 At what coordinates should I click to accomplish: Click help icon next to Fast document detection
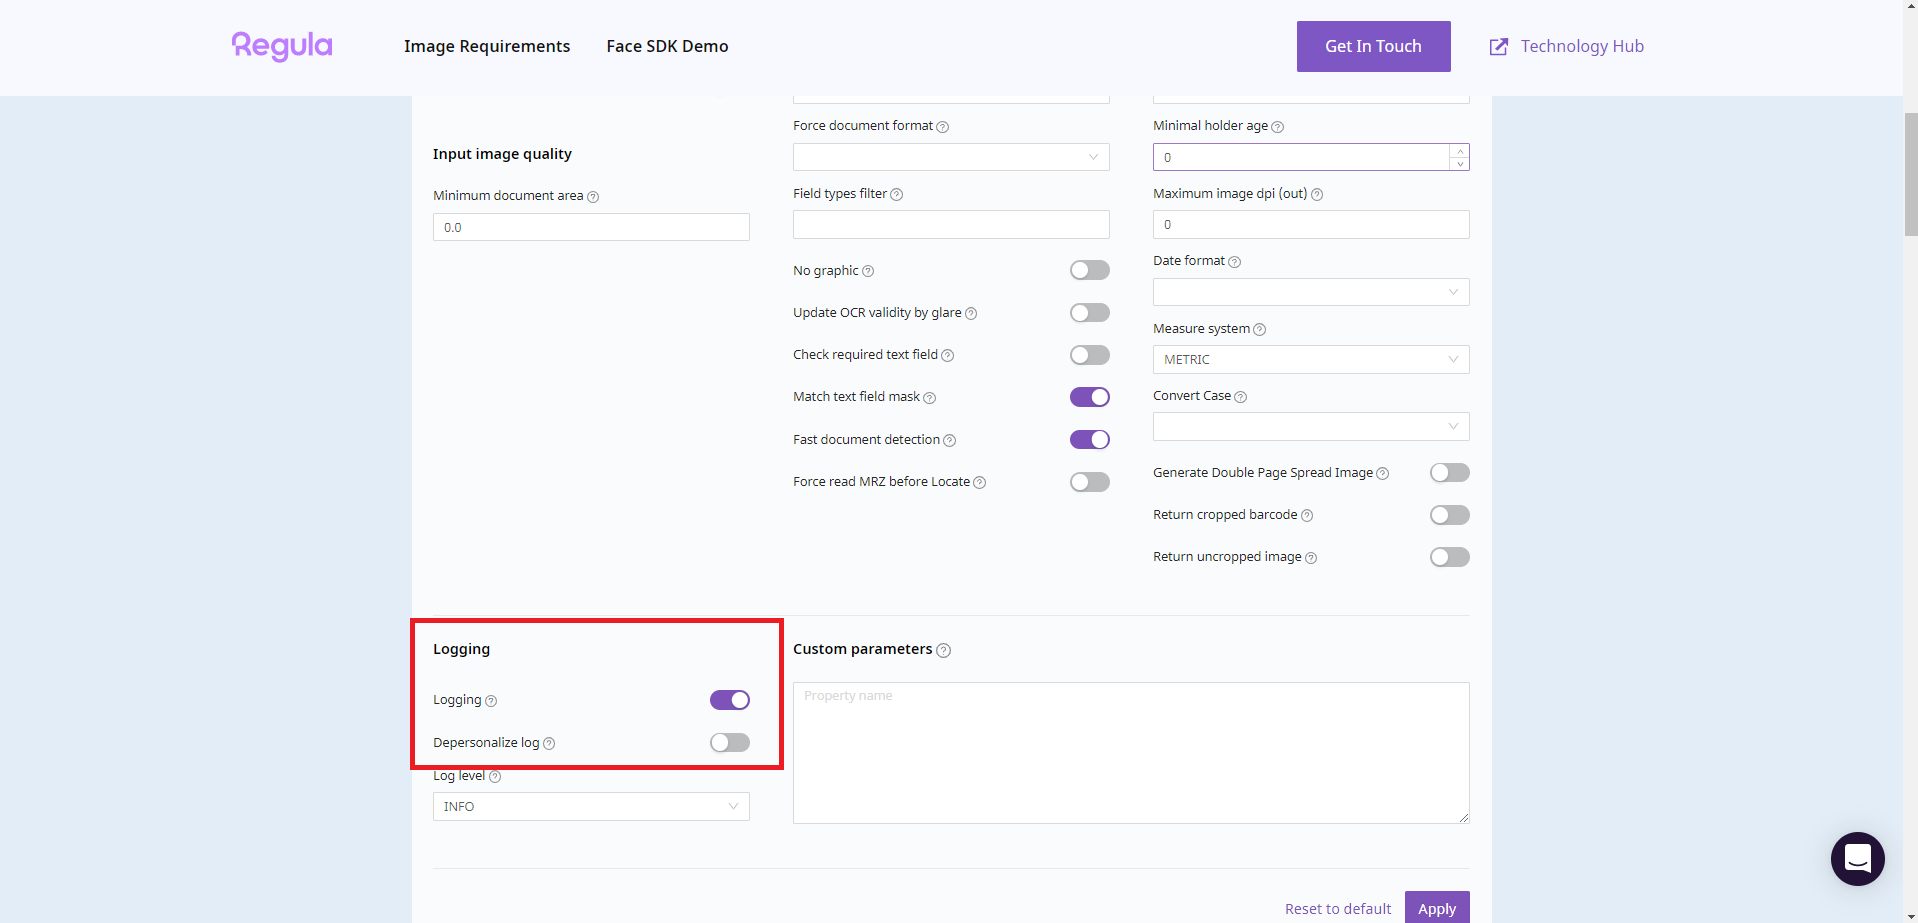click(949, 441)
